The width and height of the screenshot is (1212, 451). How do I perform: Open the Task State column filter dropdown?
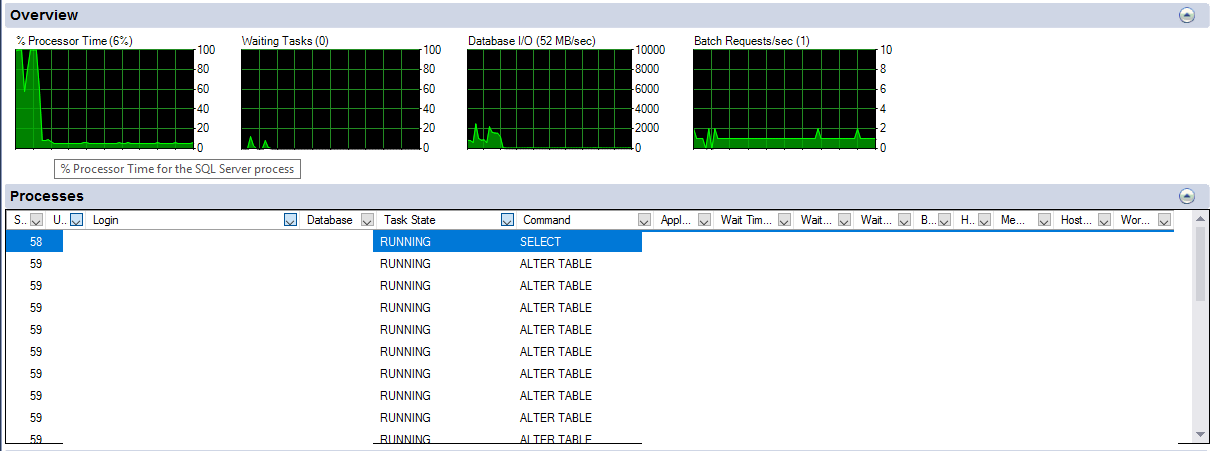507,220
